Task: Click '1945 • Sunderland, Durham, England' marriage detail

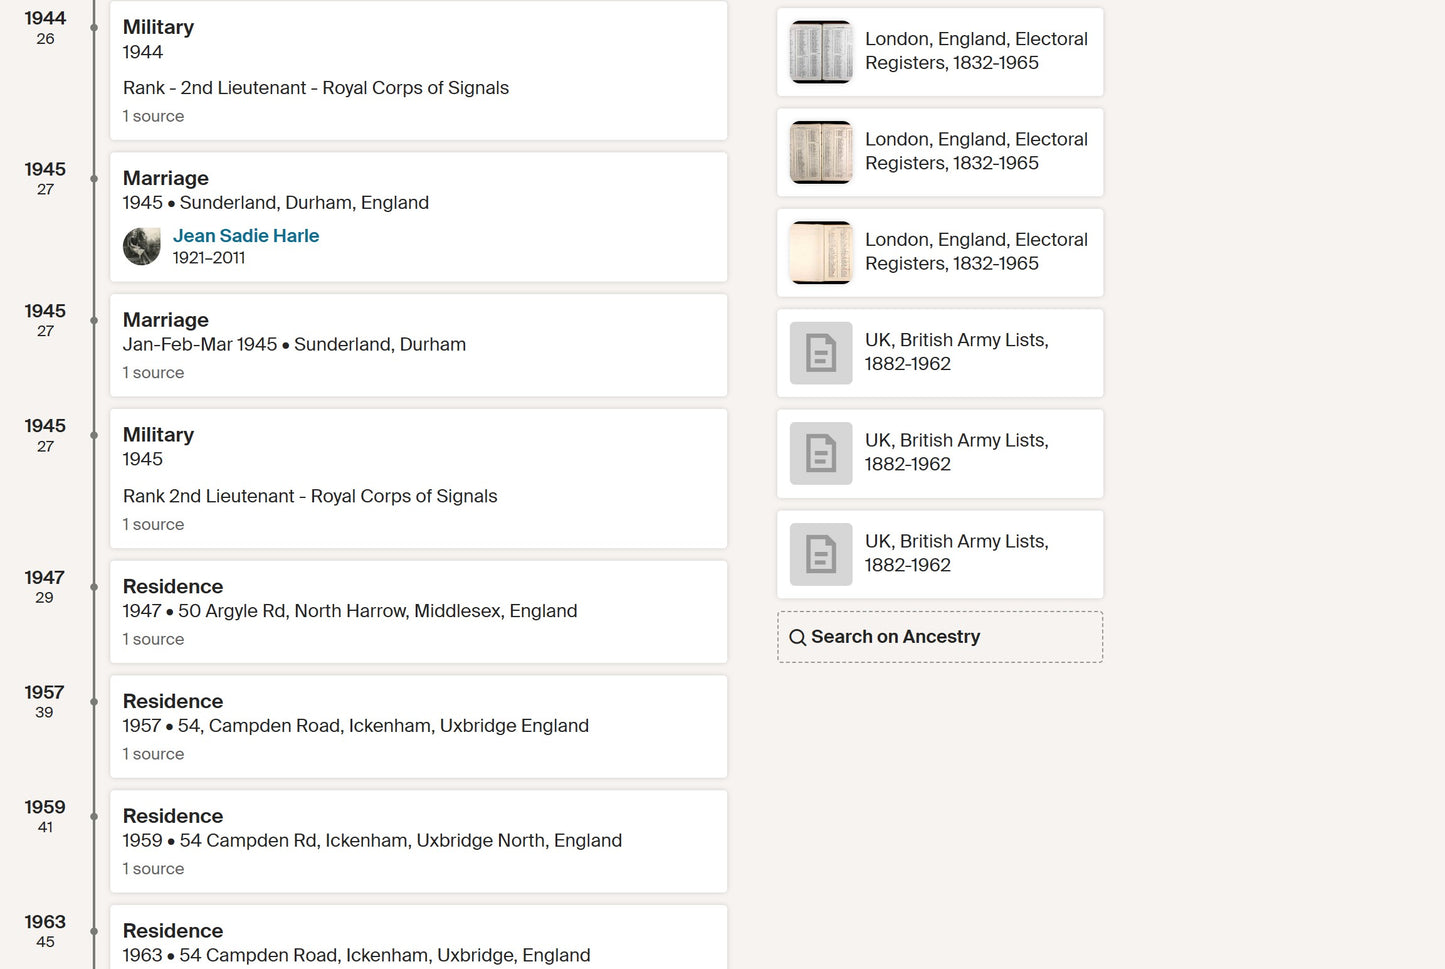Action: [276, 203]
